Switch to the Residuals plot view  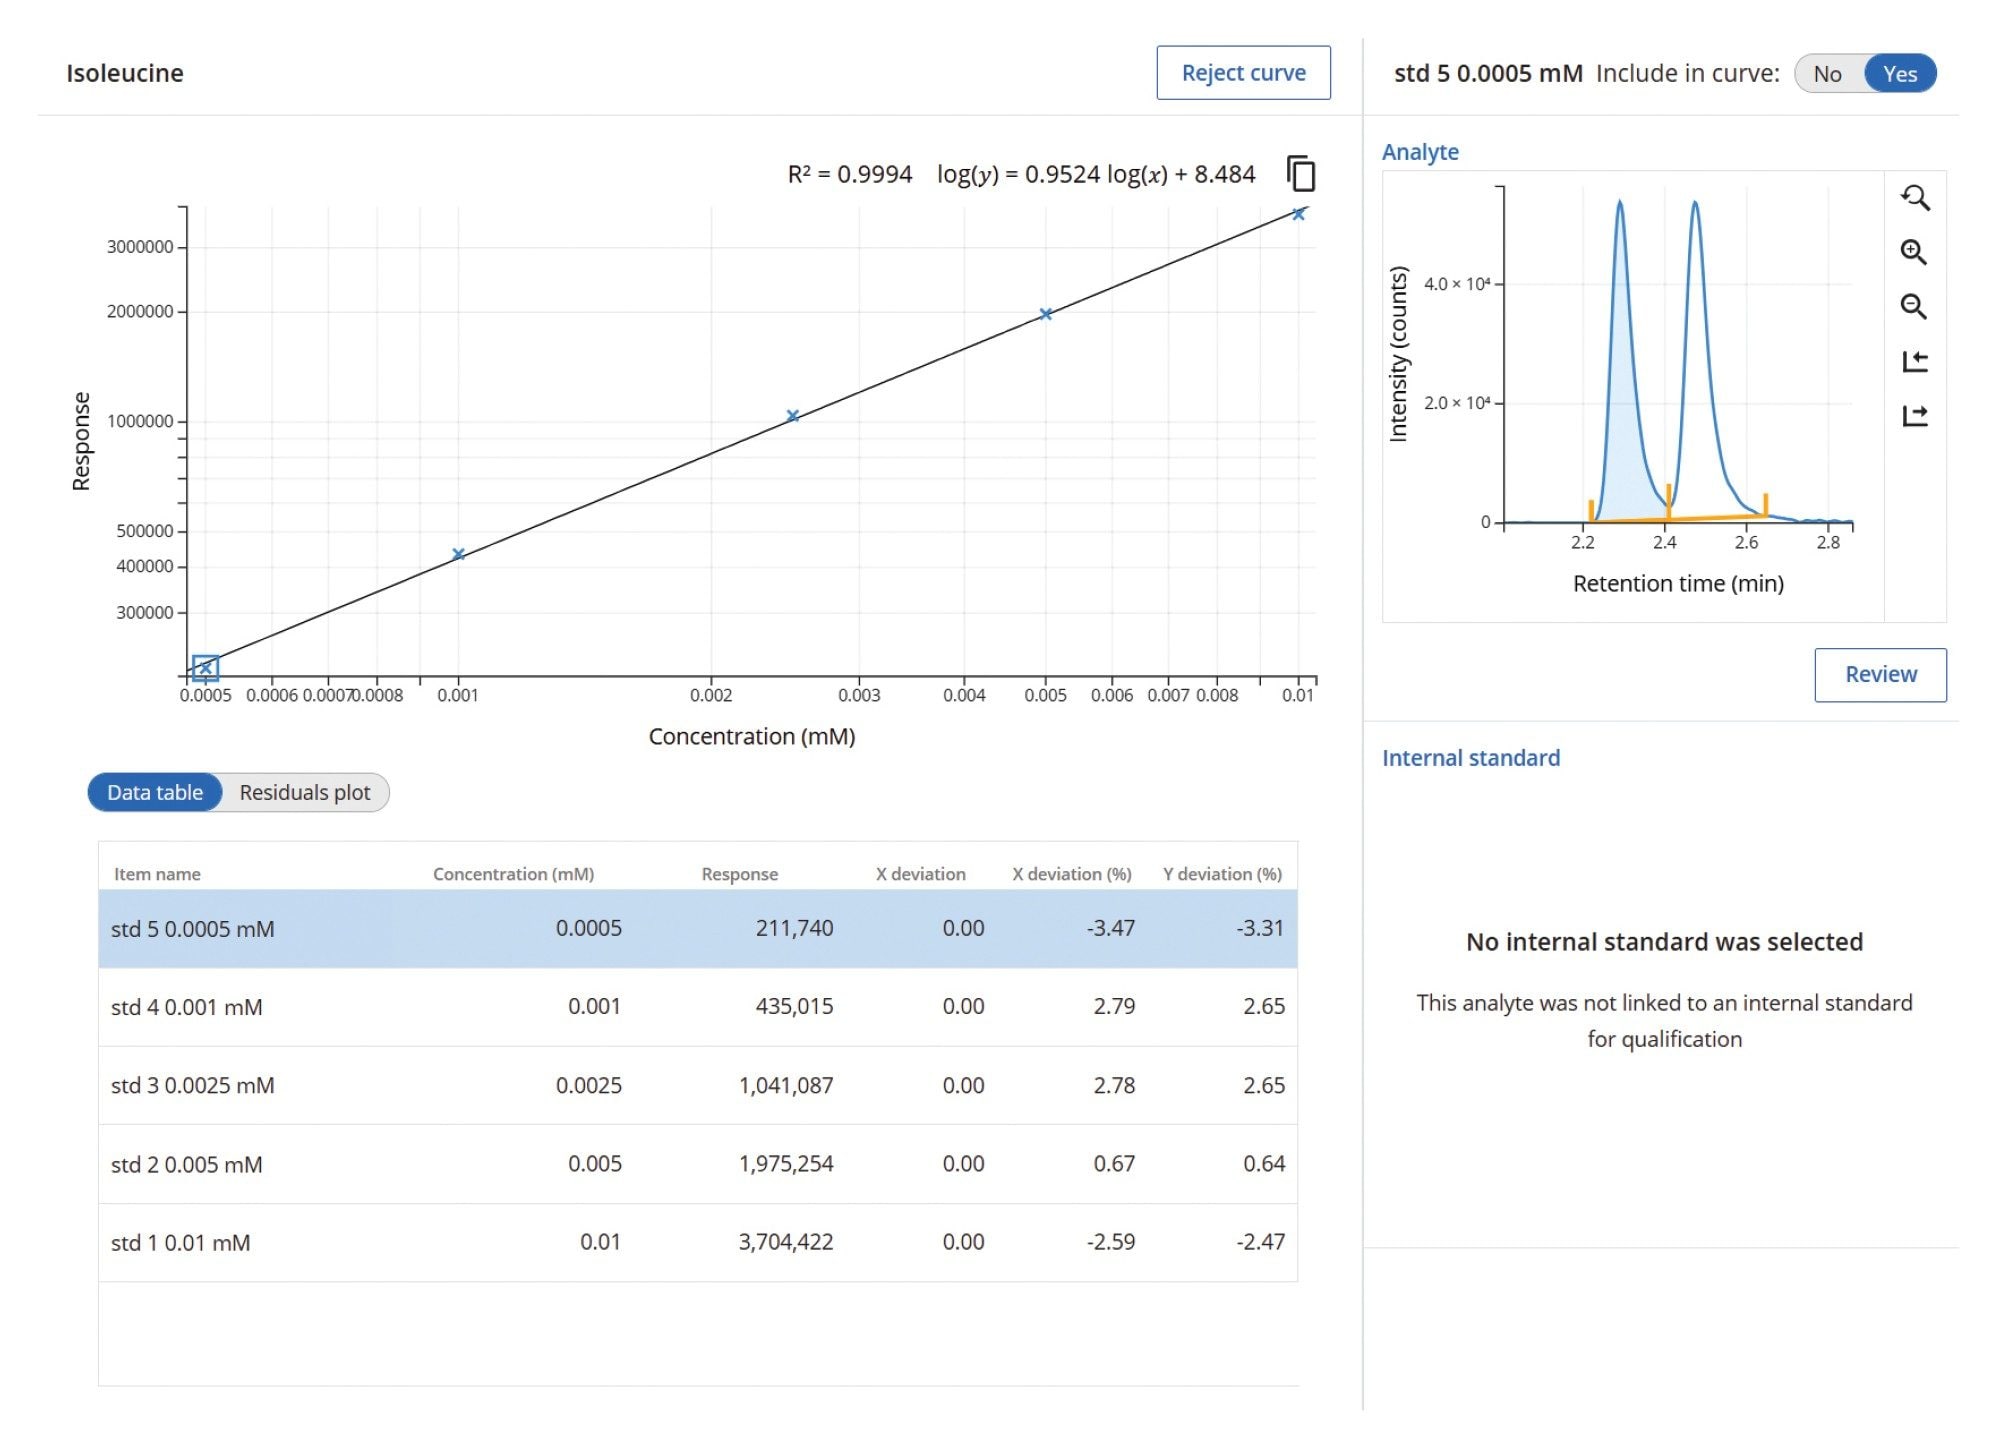pyautogui.click(x=304, y=792)
